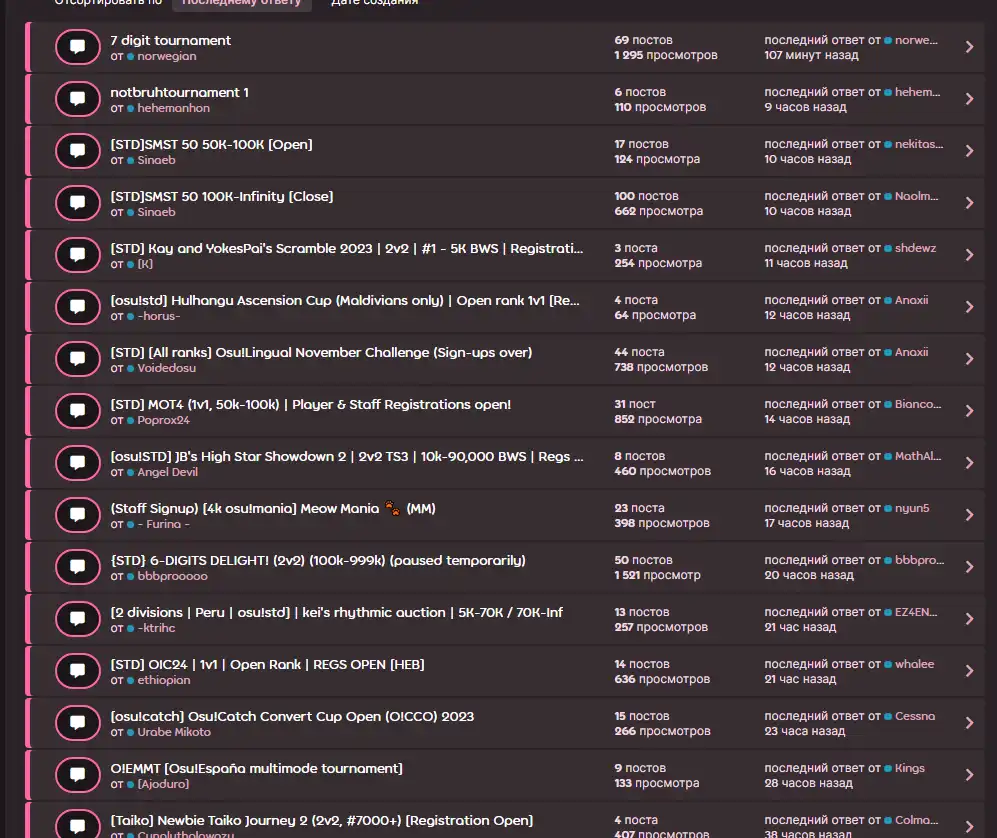
Task: Open the 7 digit tournament thread title
Action: click(170, 40)
